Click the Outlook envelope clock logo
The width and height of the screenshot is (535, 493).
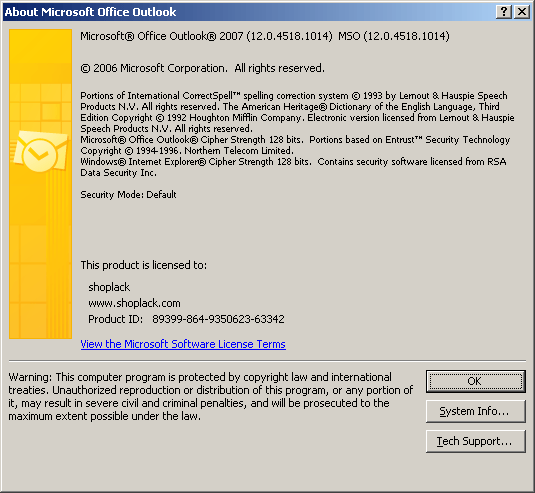[40, 151]
